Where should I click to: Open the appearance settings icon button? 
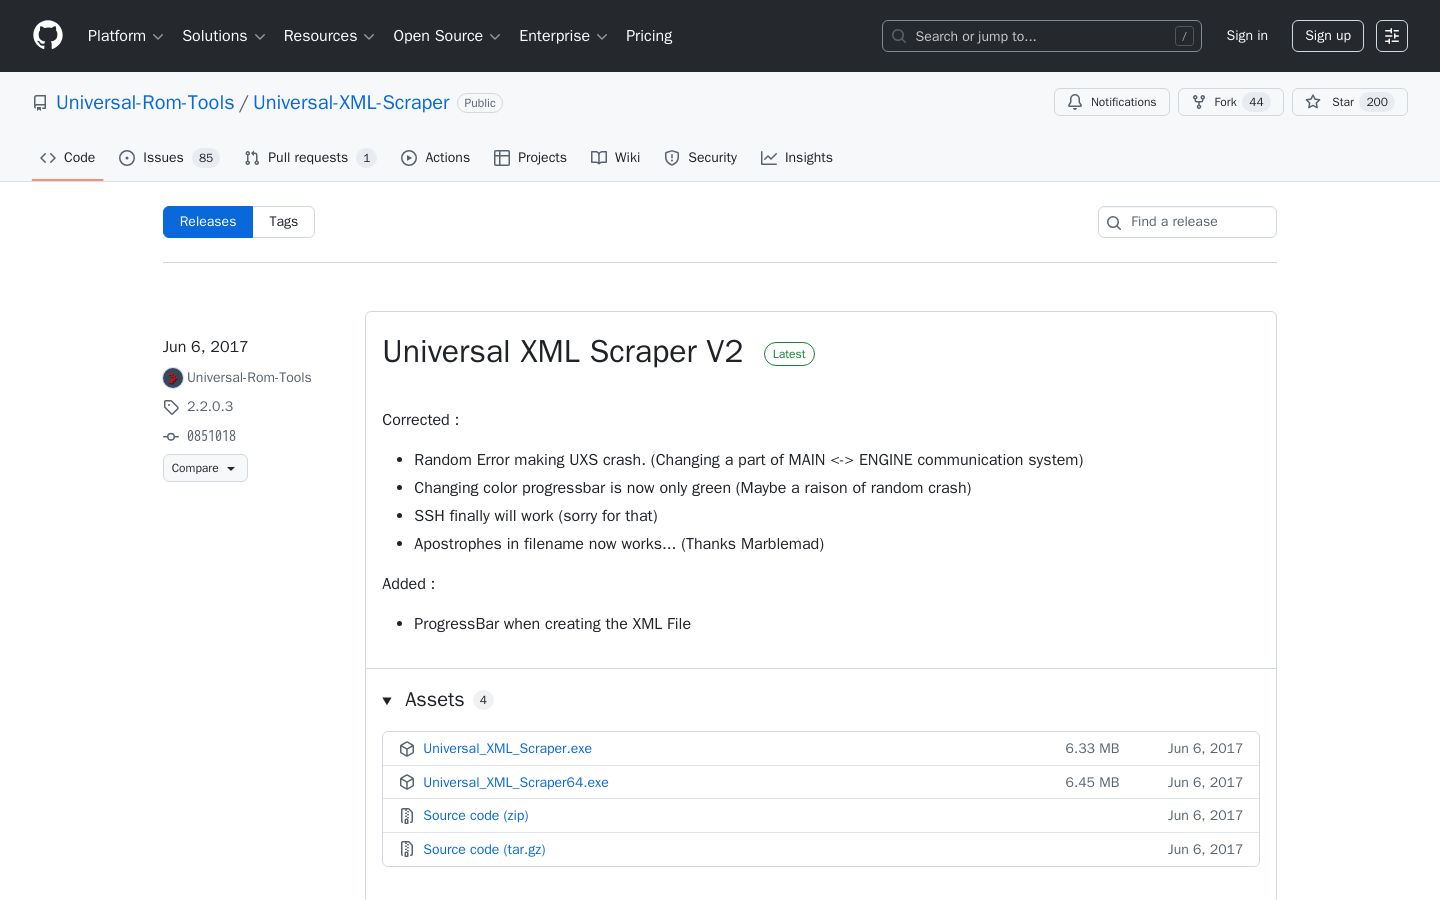pos(1392,36)
